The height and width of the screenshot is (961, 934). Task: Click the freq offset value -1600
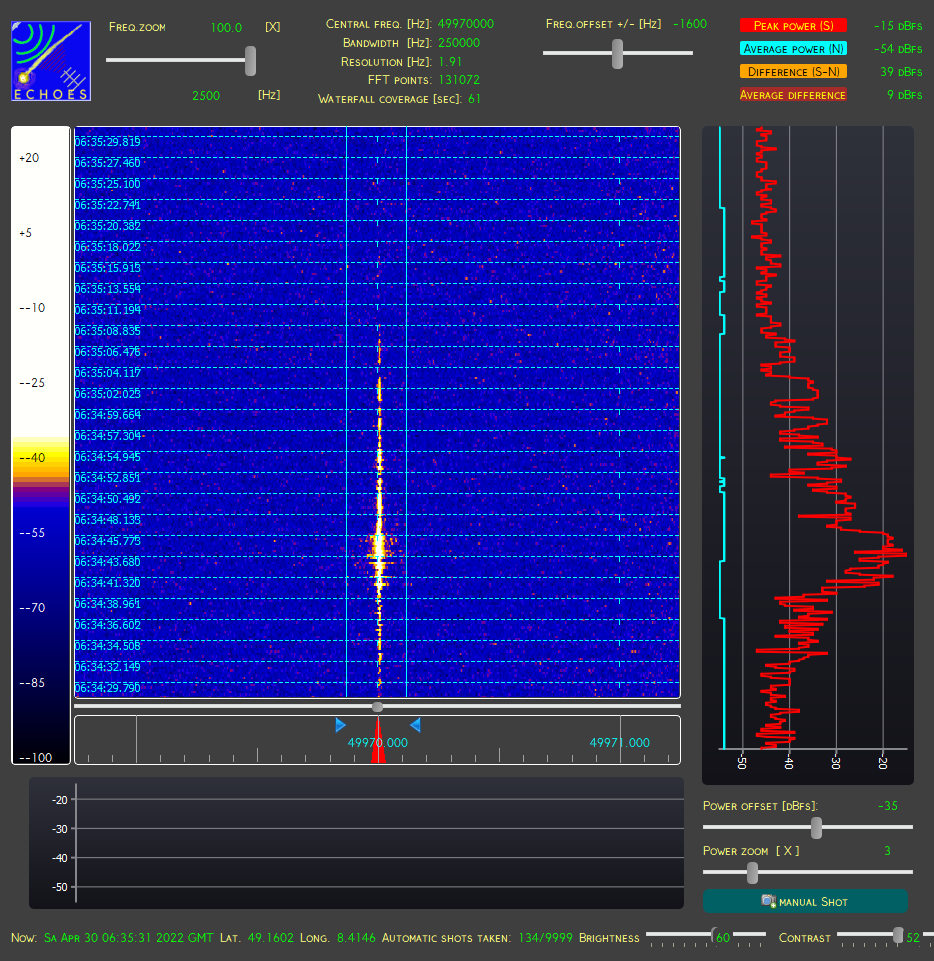(x=690, y=24)
